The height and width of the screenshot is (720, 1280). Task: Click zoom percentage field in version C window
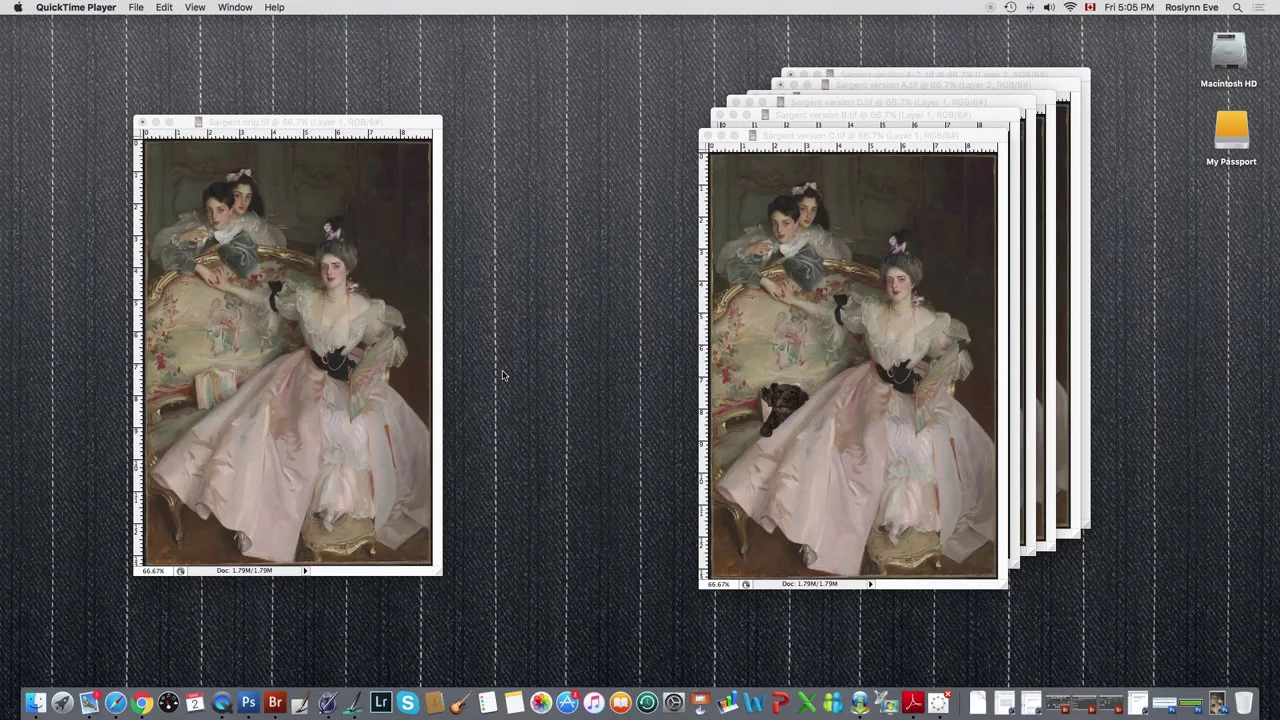[x=718, y=583]
